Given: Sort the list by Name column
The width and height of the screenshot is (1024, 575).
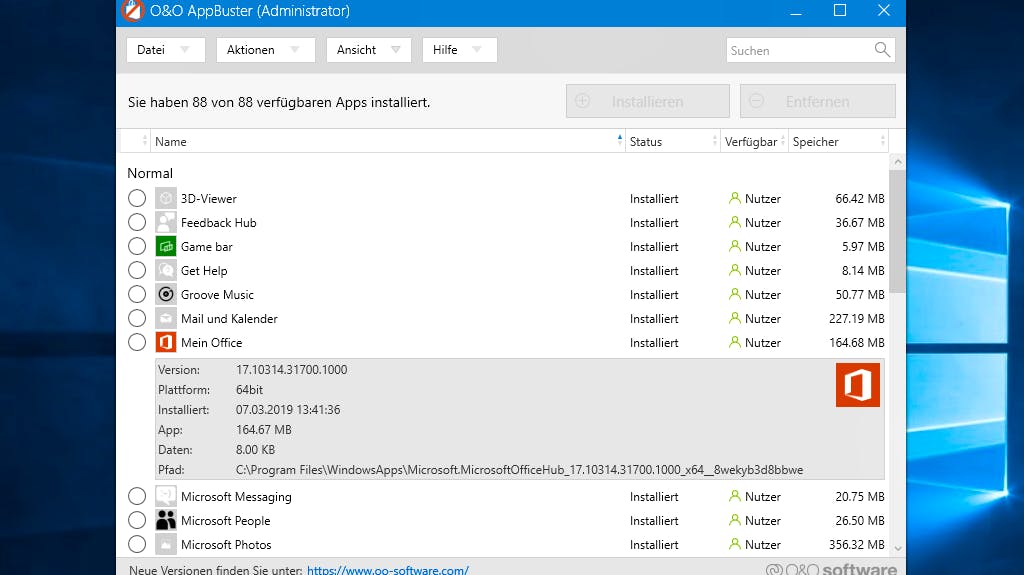Looking at the screenshot, I should (388, 141).
